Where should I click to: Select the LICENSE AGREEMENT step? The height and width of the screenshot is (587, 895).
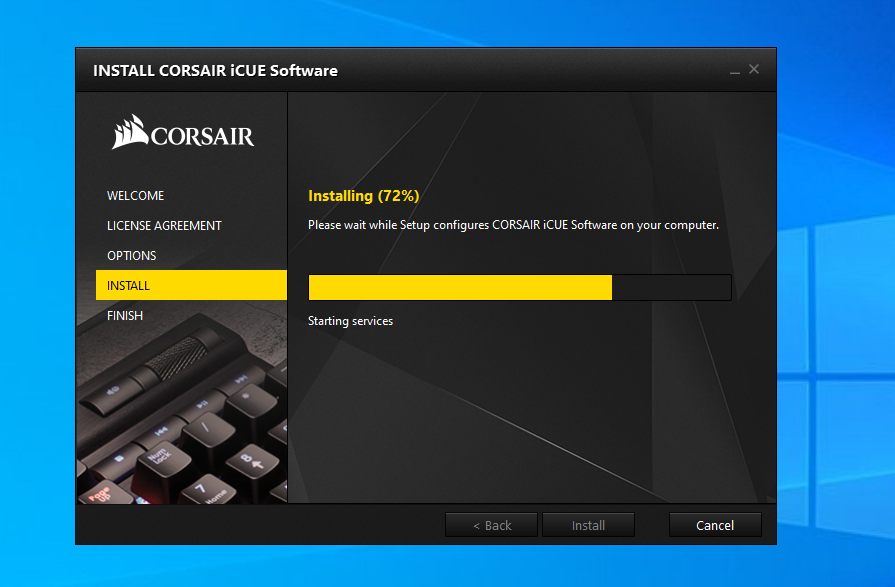(164, 226)
